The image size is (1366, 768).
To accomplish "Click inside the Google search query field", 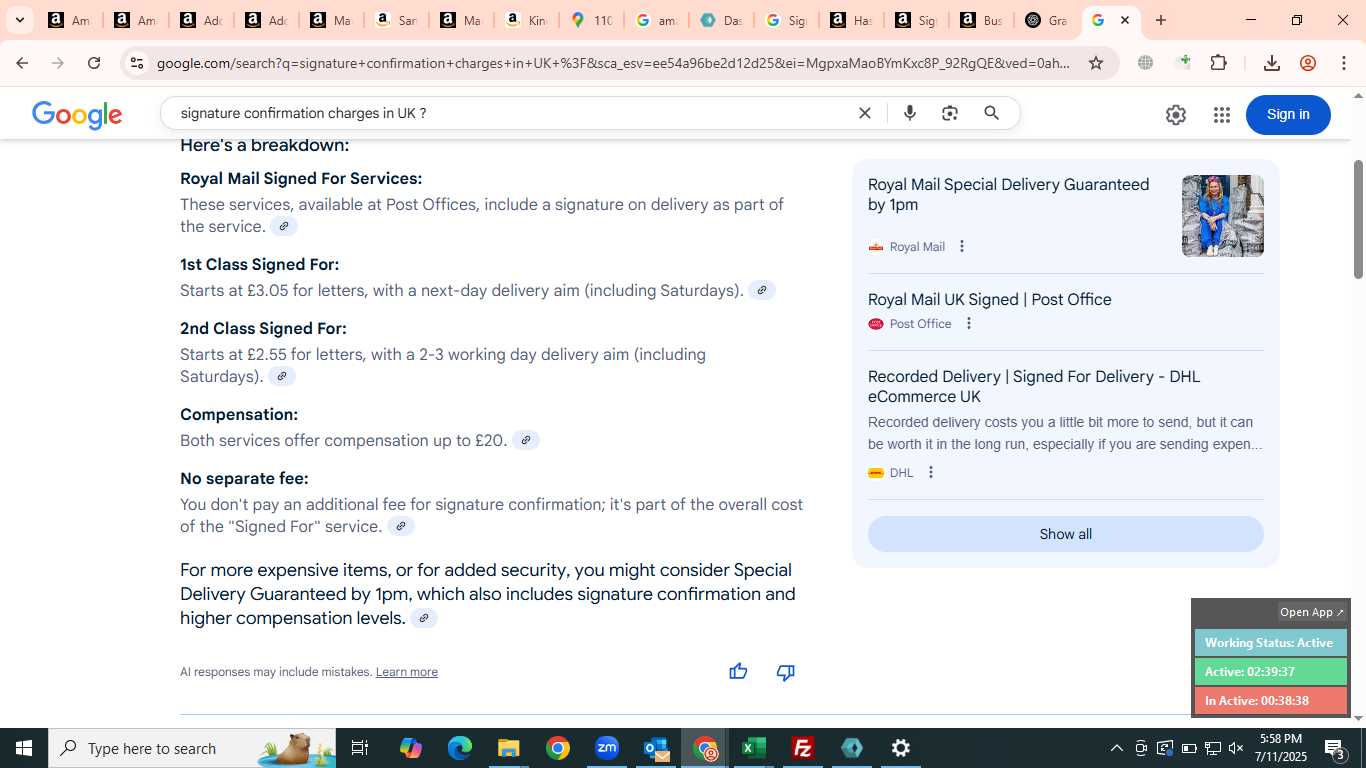I will (510, 113).
